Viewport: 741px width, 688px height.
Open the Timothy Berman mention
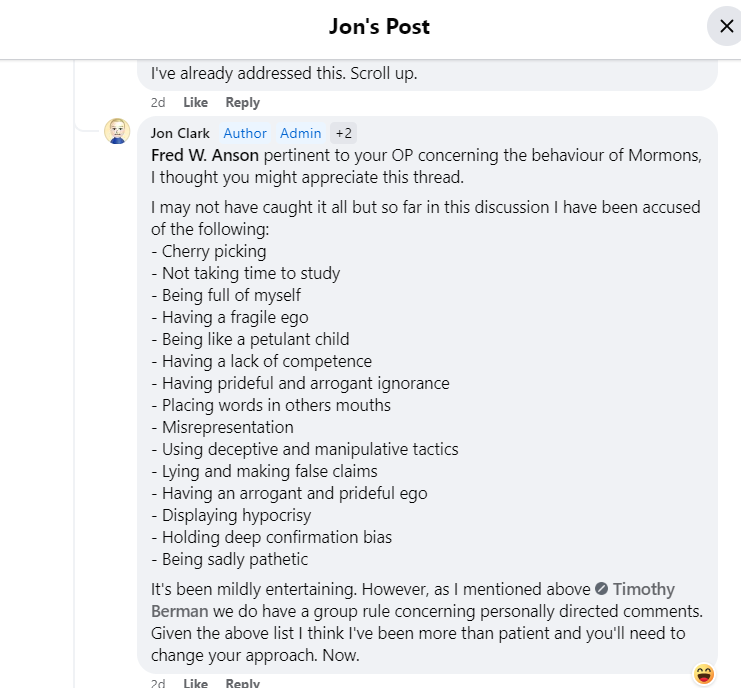(x=413, y=600)
